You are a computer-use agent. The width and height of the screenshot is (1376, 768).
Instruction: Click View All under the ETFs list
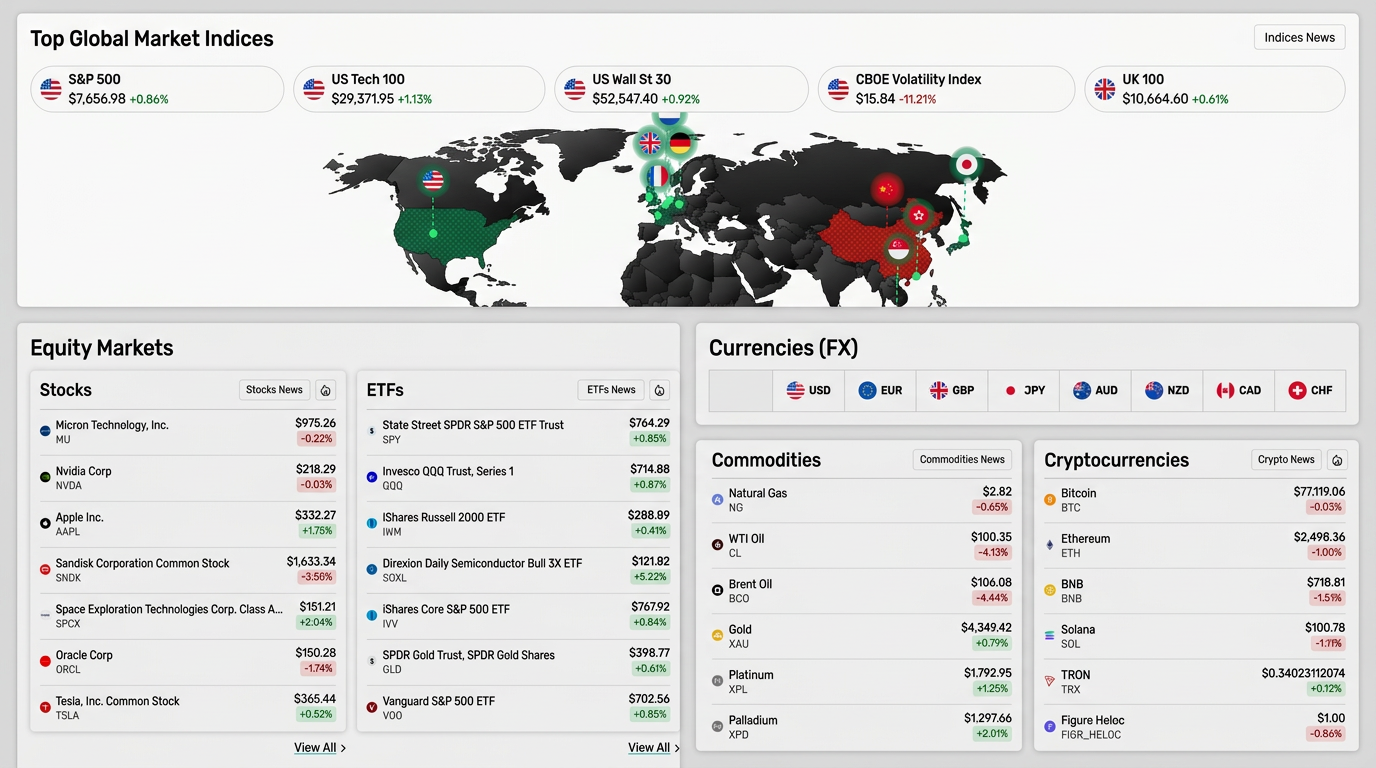click(x=654, y=748)
